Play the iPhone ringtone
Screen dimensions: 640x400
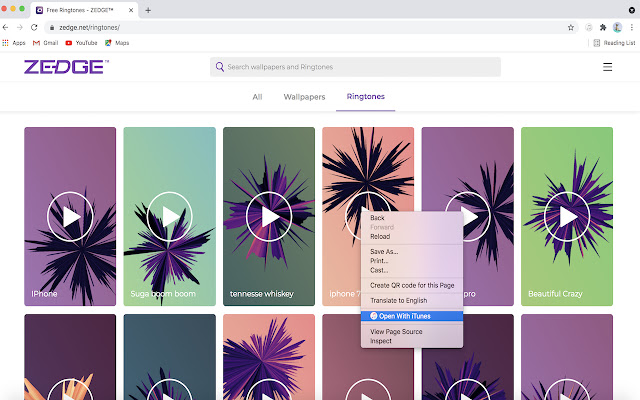(70, 215)
